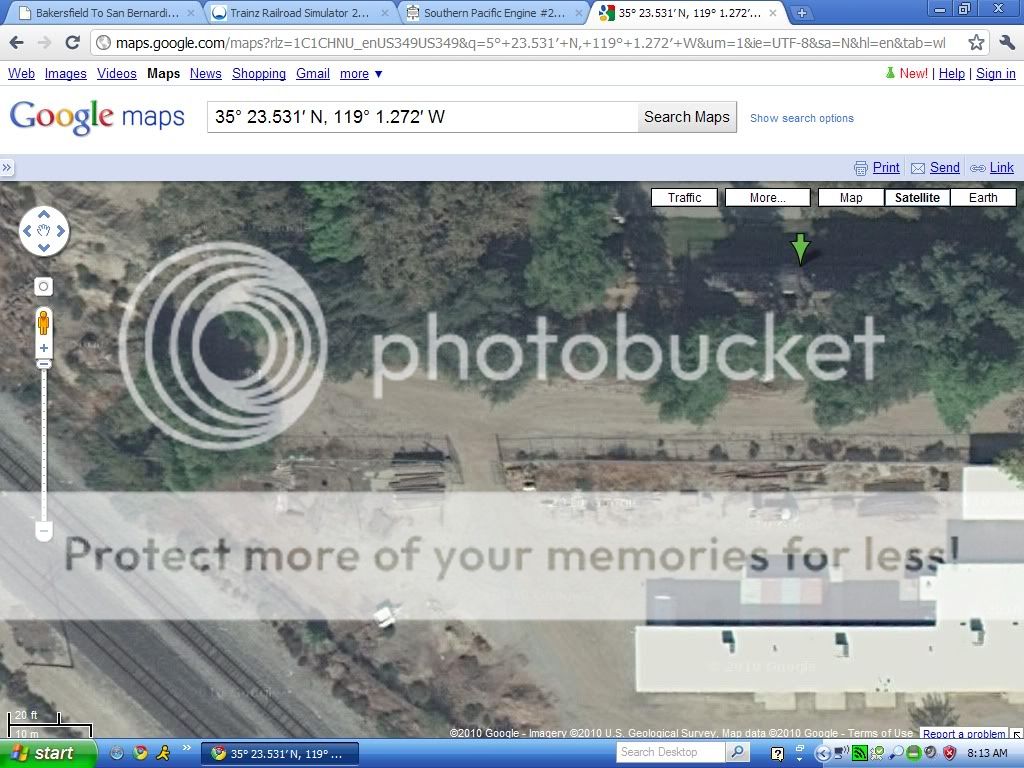
Task: Launch AIM from the Quick Launch bar
Action: (x=163, y=753)
